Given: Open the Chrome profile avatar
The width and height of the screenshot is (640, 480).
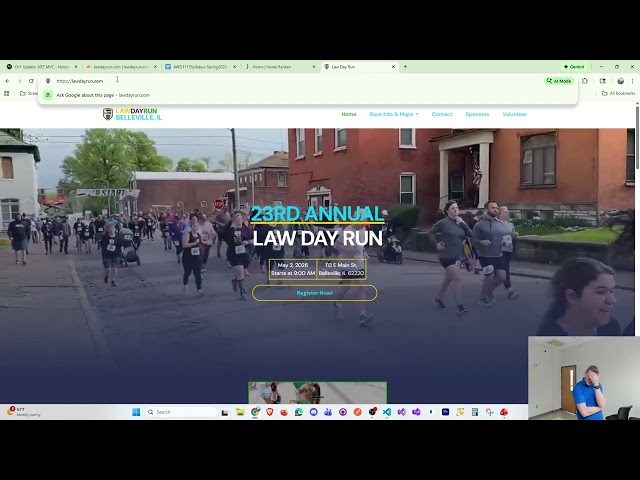Looking at the screenshot, I should coord(621,81).
